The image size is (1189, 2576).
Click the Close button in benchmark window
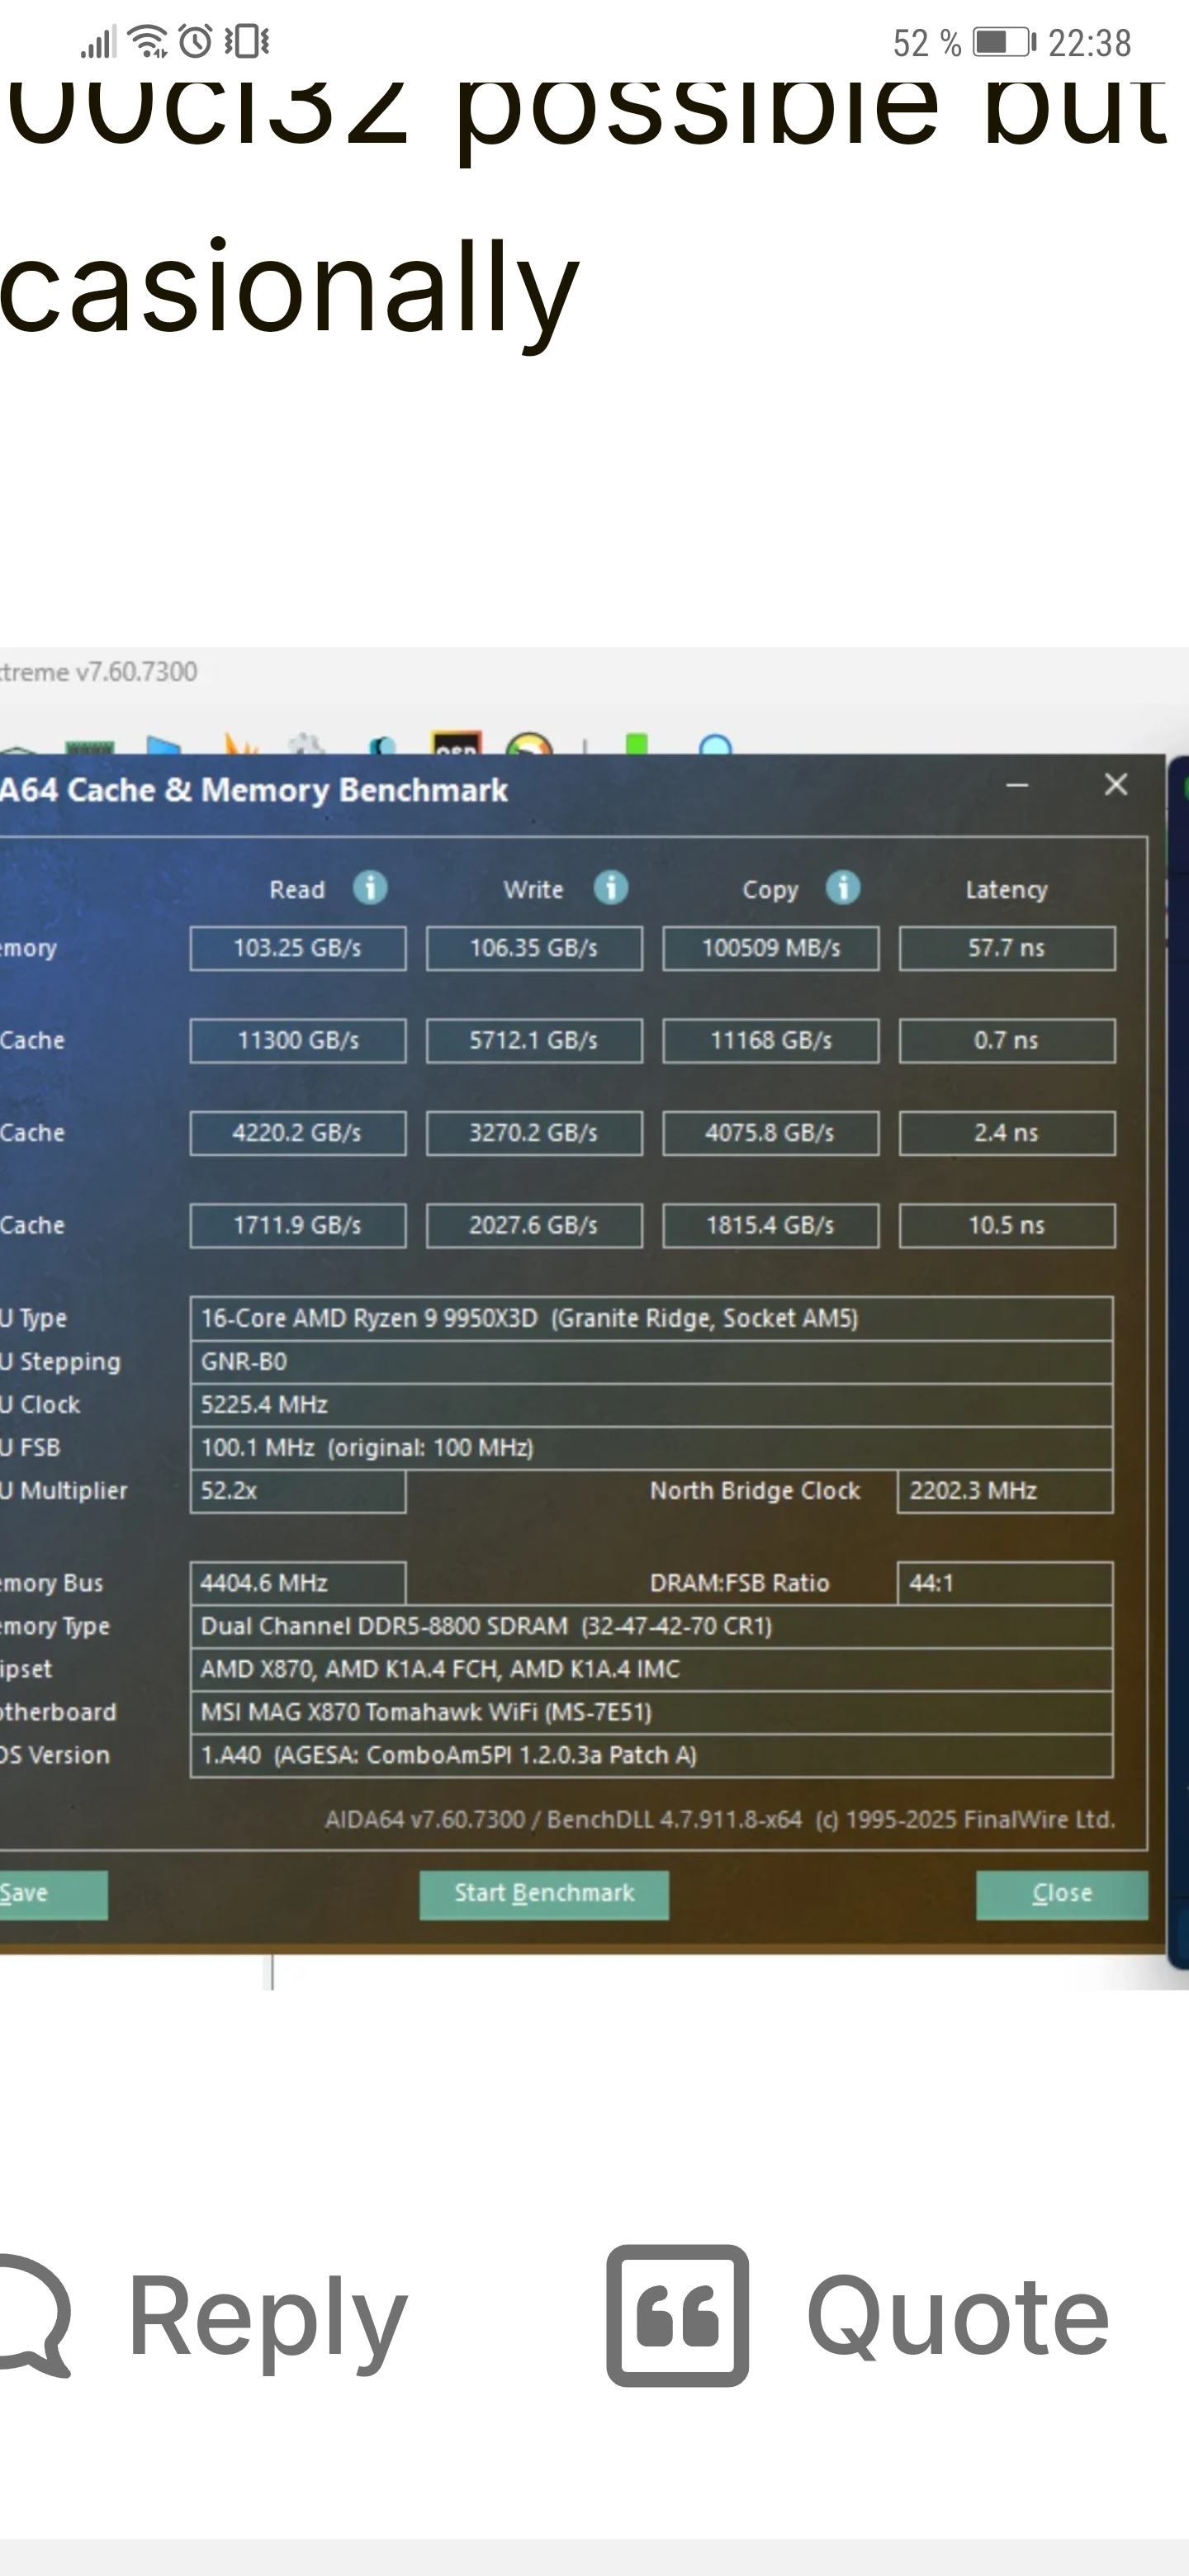coord(1062,1894)
